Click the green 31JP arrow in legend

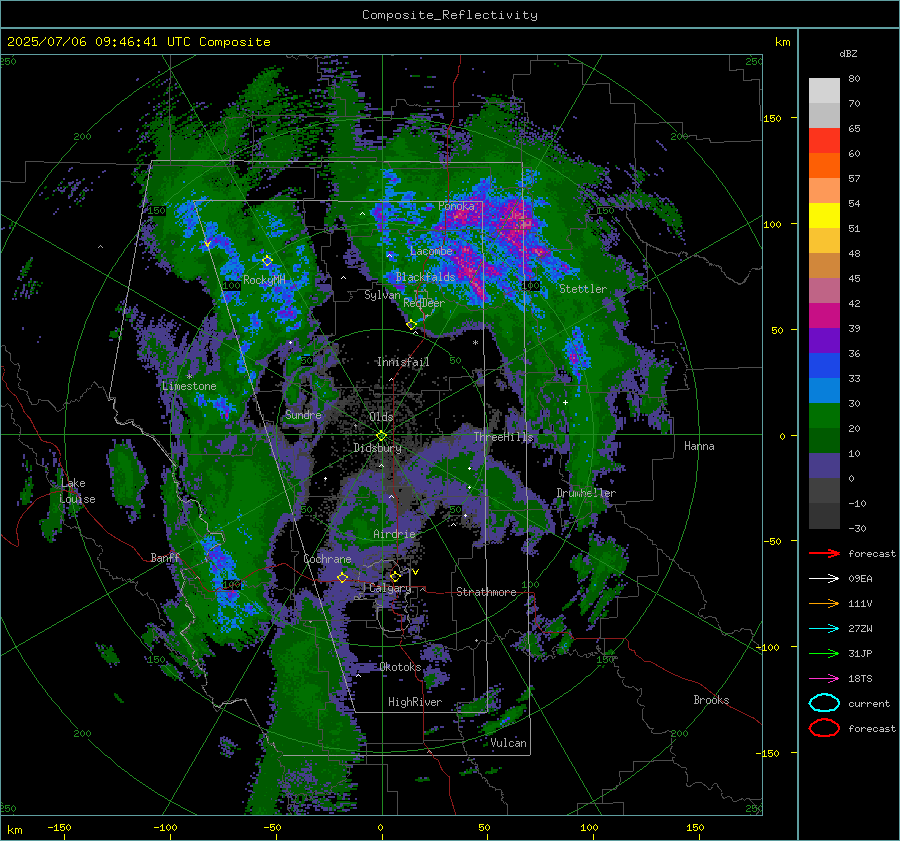pyautogui.click(x=824, y=653)
